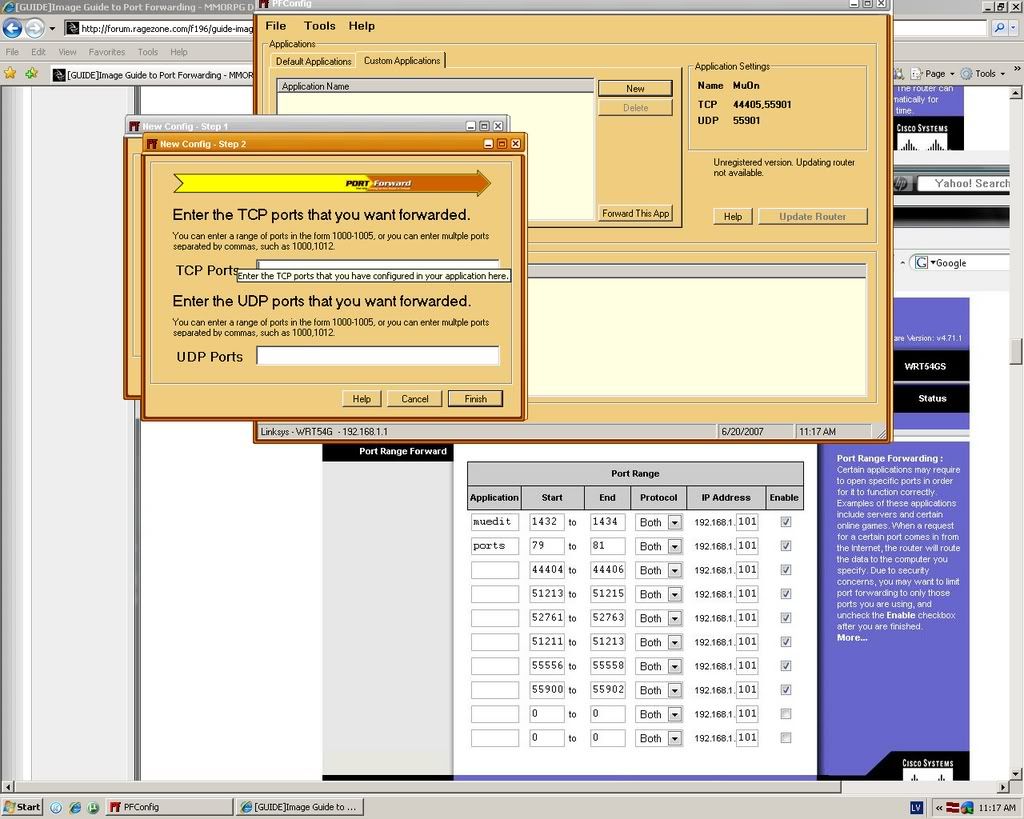Open Protocol dropdown for the muedit row
The image size is (1024, 819).
click(674, 522)
